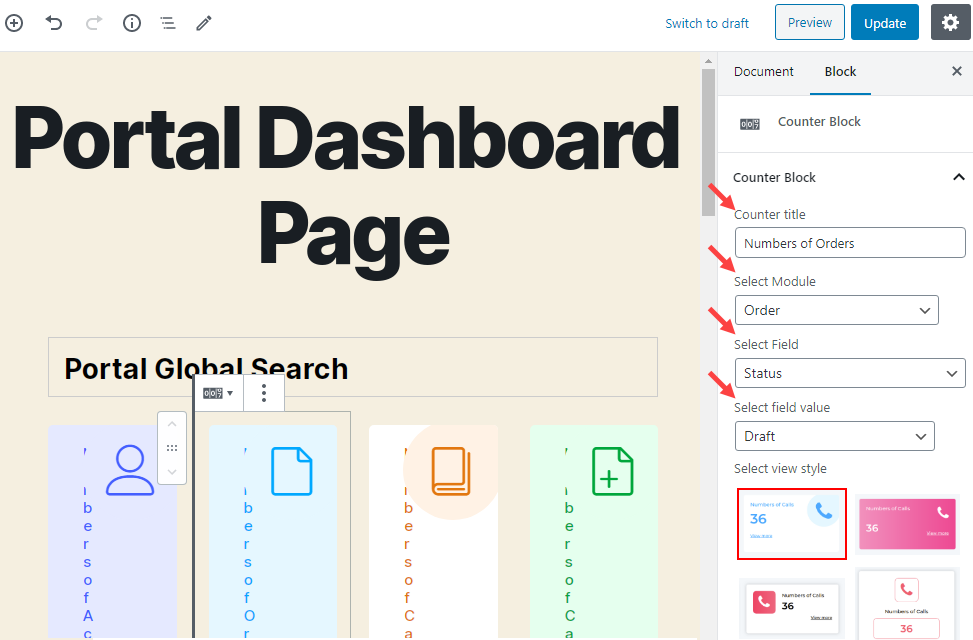This screenshot has height=640, width=973.
Task: Open the block navigation list icon
Action: pyautogui.click(x=168, y=23)
